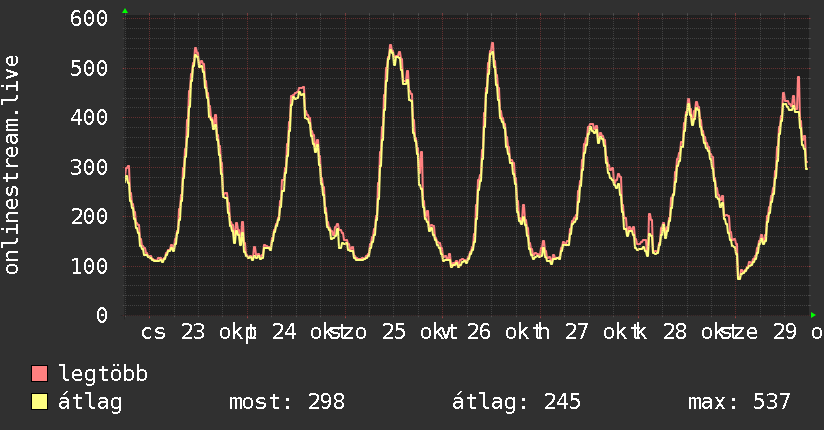Click the green arrow atop the y-axis
This screenshot has width=824, height=430.
(125, 11)
